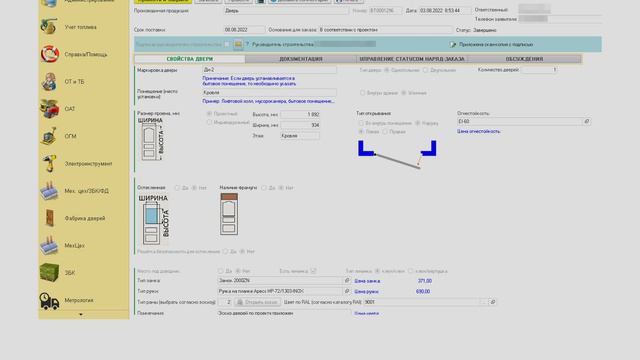Open the Цена ручек link

[367, 291]
